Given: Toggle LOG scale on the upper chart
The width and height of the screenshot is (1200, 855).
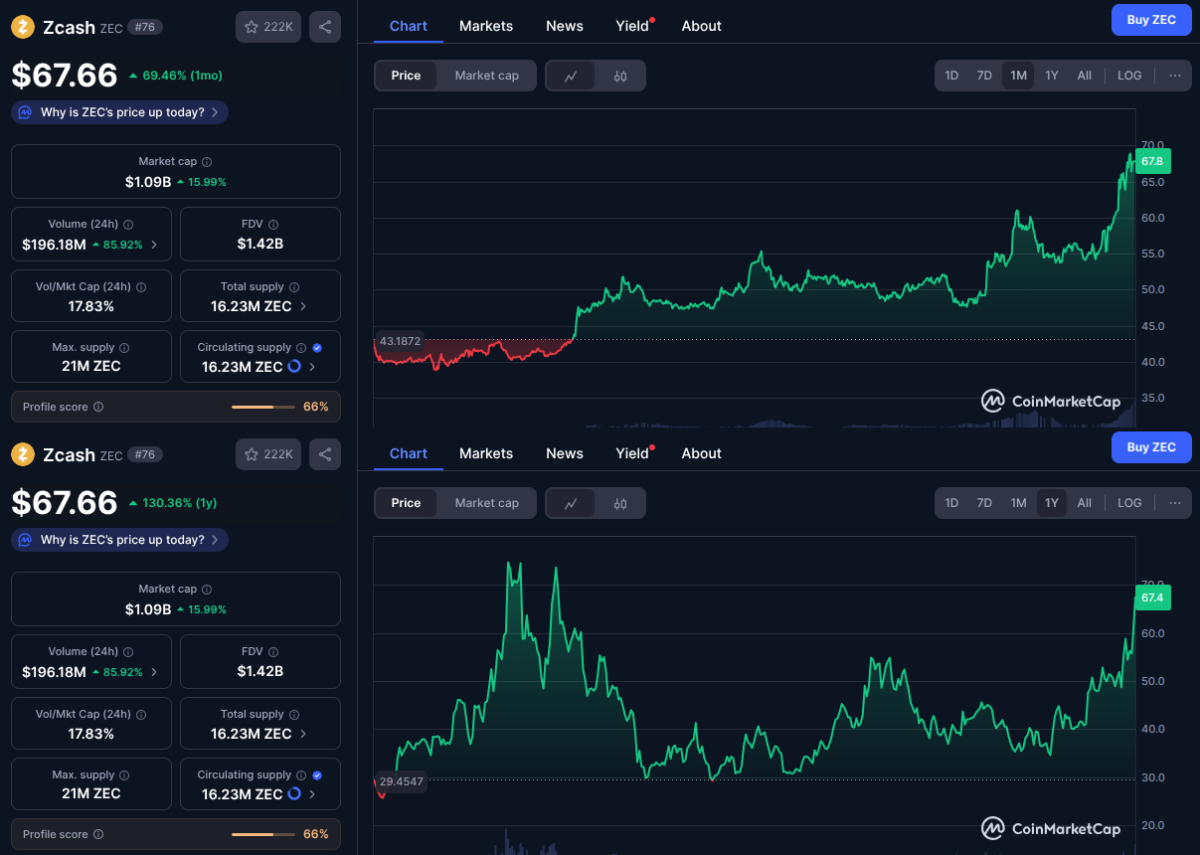Looking at the screenshot, I should (1129, 75).
